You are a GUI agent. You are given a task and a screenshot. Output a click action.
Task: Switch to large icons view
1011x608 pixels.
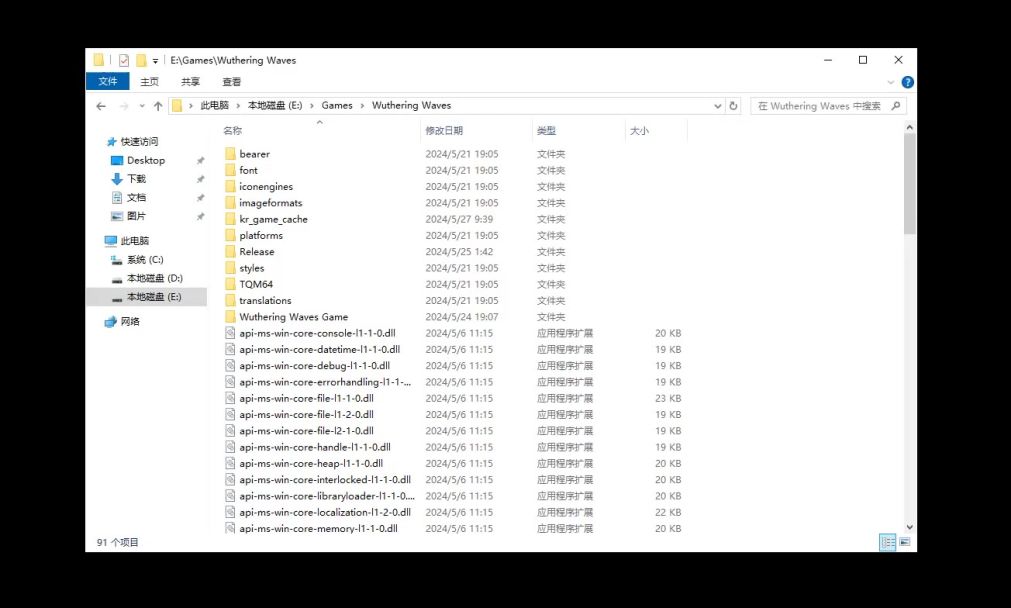tap(905, 542)
